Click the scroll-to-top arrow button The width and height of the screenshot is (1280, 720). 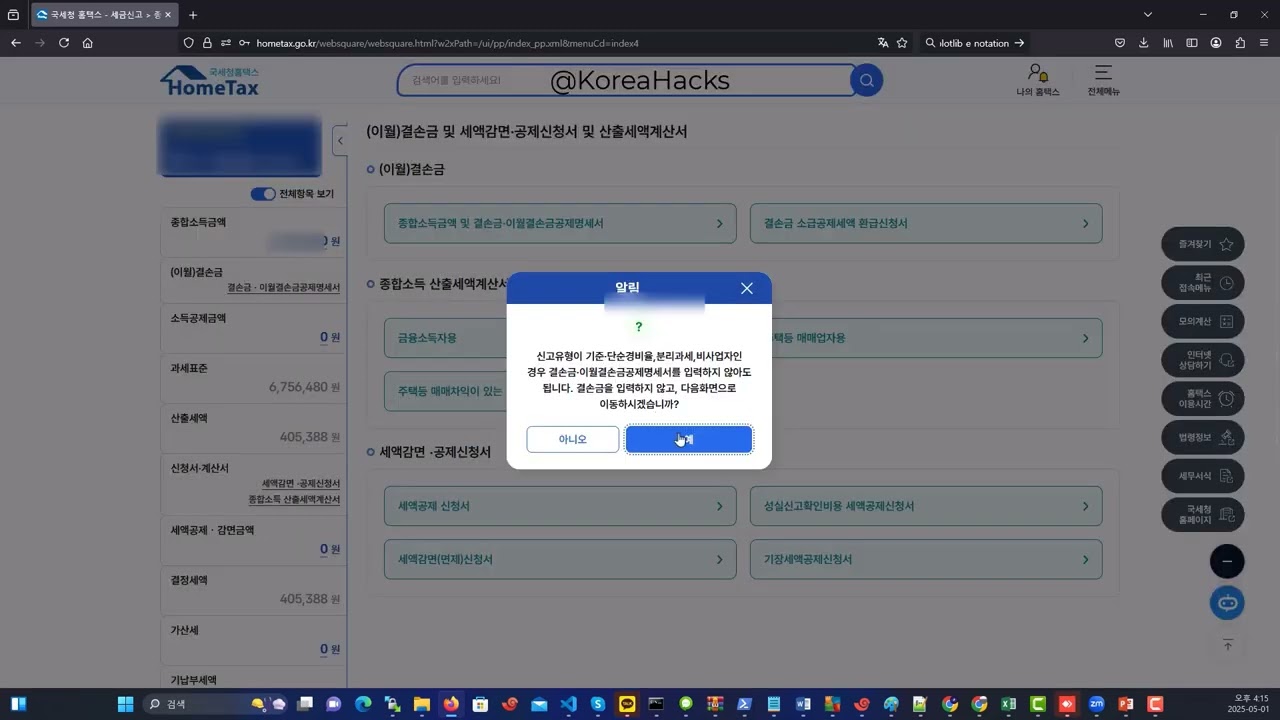[x=1228, y=646]
